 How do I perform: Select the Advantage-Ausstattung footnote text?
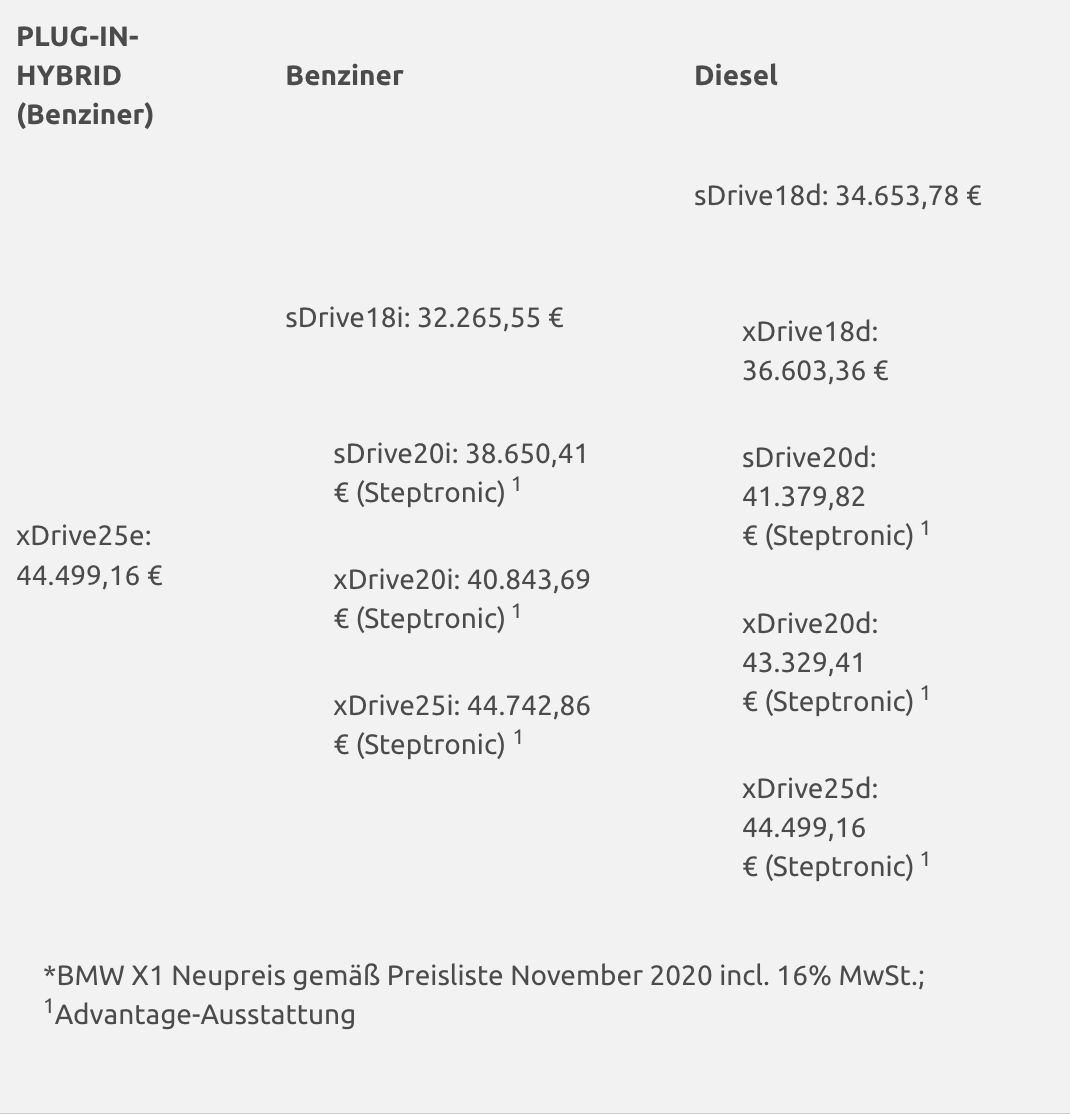pos(204,1015)
